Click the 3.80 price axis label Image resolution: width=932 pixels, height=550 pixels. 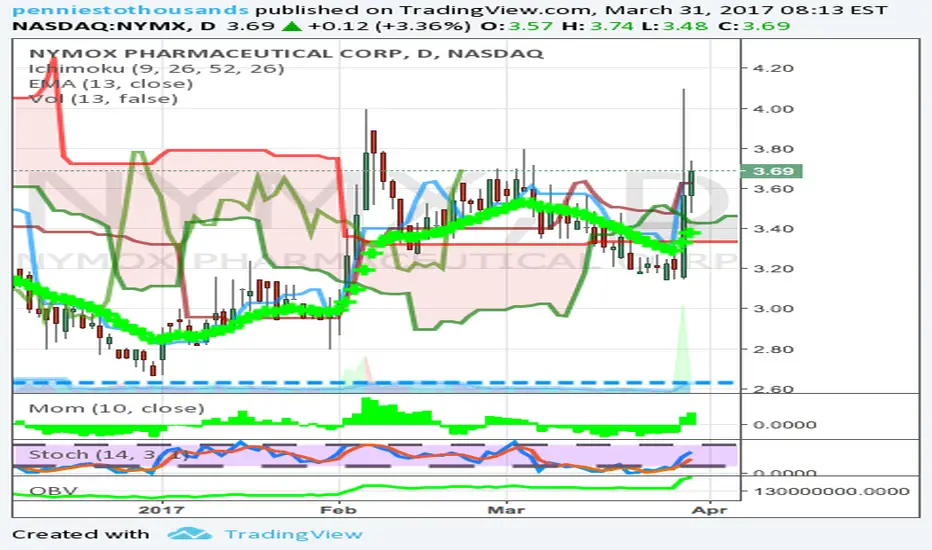click(x=773, y=149)
